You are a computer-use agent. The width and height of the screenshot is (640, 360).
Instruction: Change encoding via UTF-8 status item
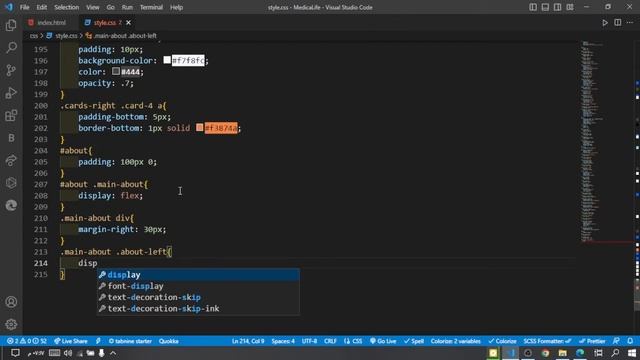(x=309, y=341)
